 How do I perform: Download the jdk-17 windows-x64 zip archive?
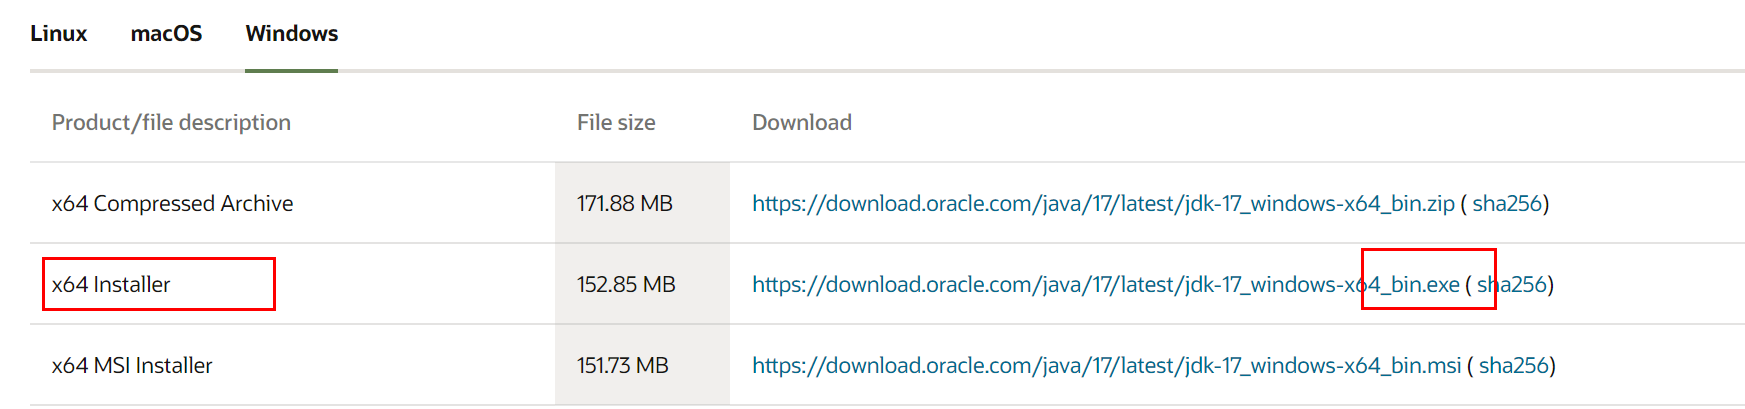(1102, 204)
